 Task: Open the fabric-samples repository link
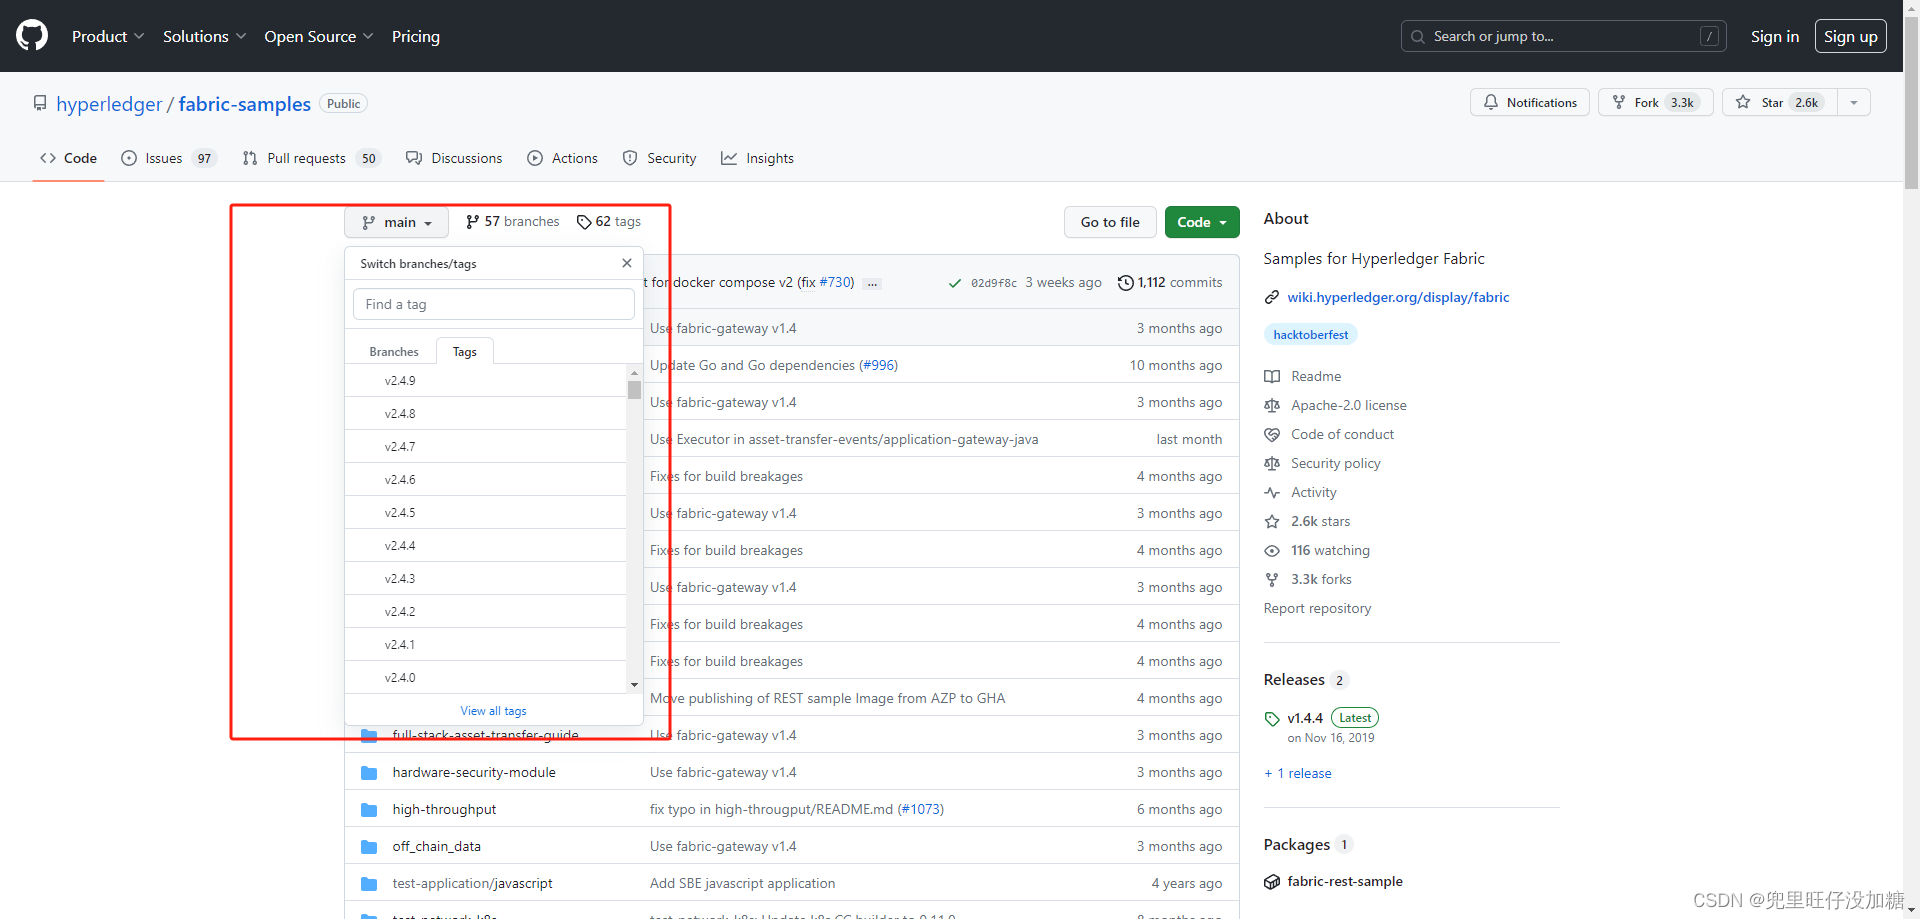[245, 104]
